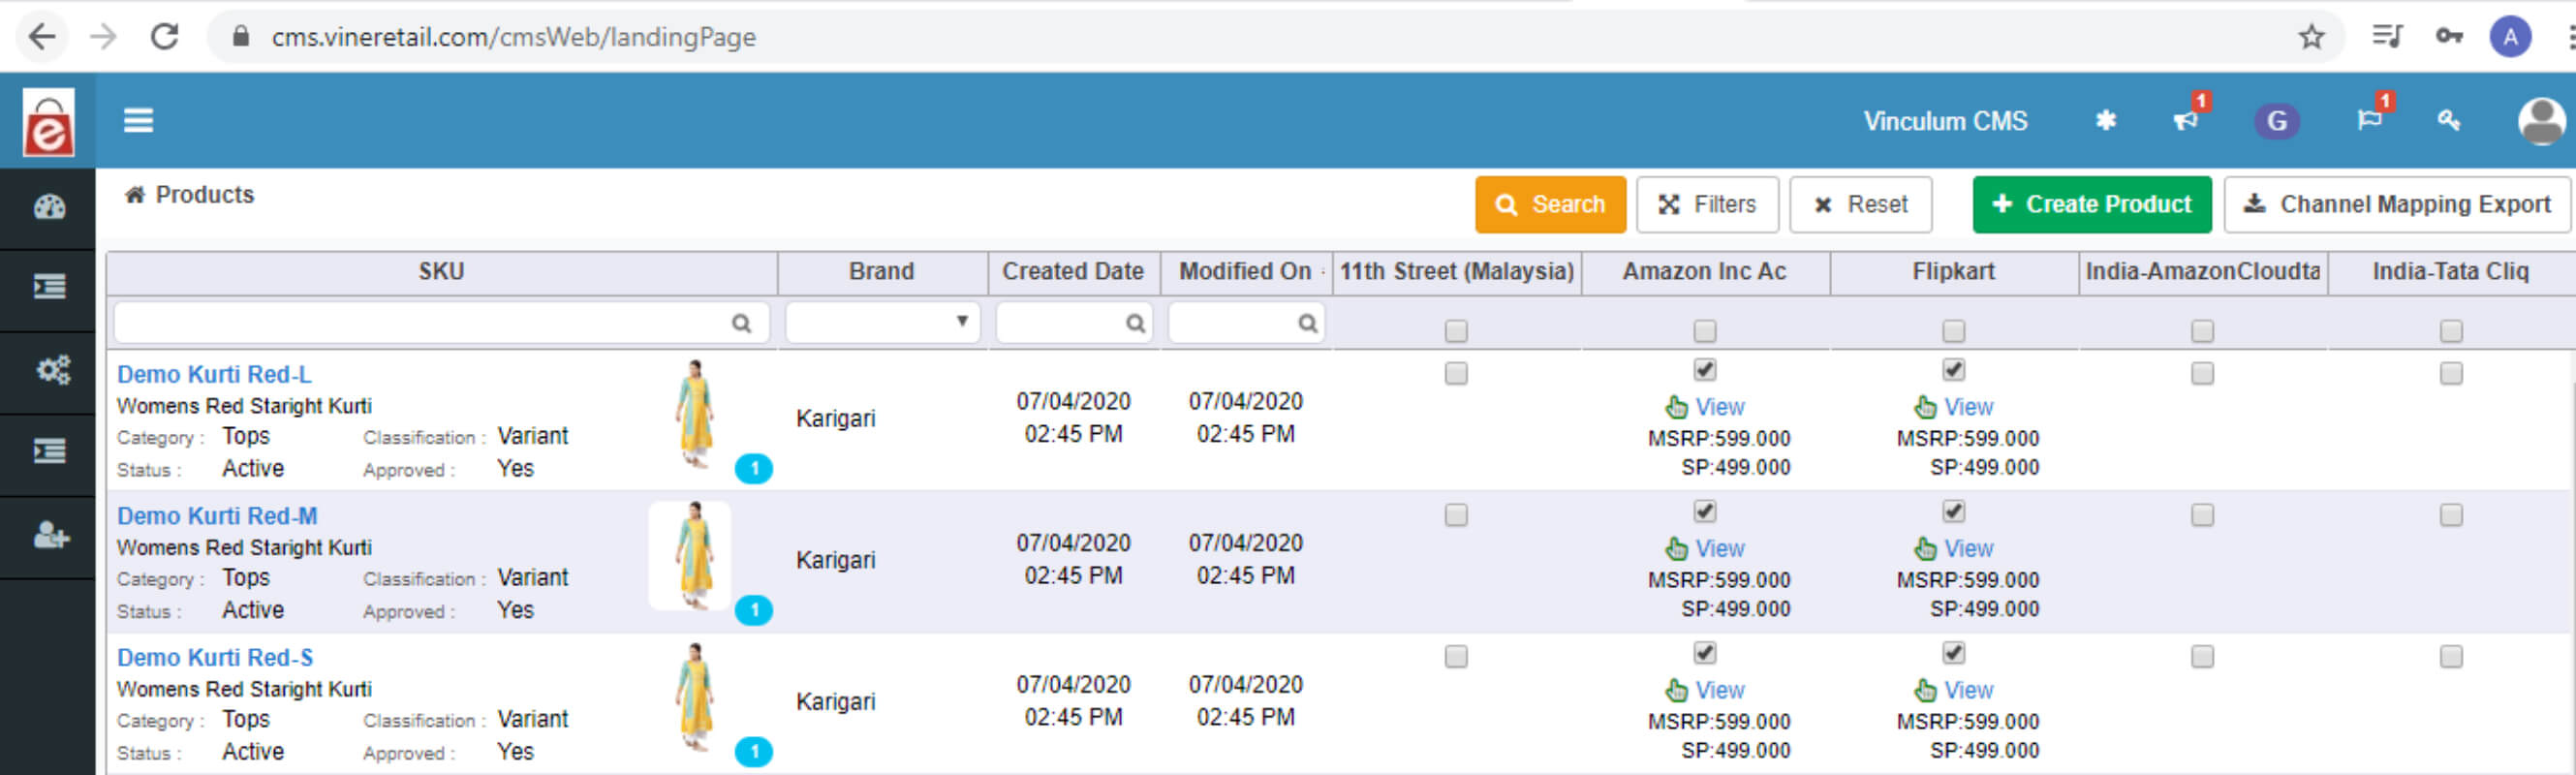This screenshot has height=775, width=2576.
Task: Open the flag notifications icon
Action: (2369, 120)
